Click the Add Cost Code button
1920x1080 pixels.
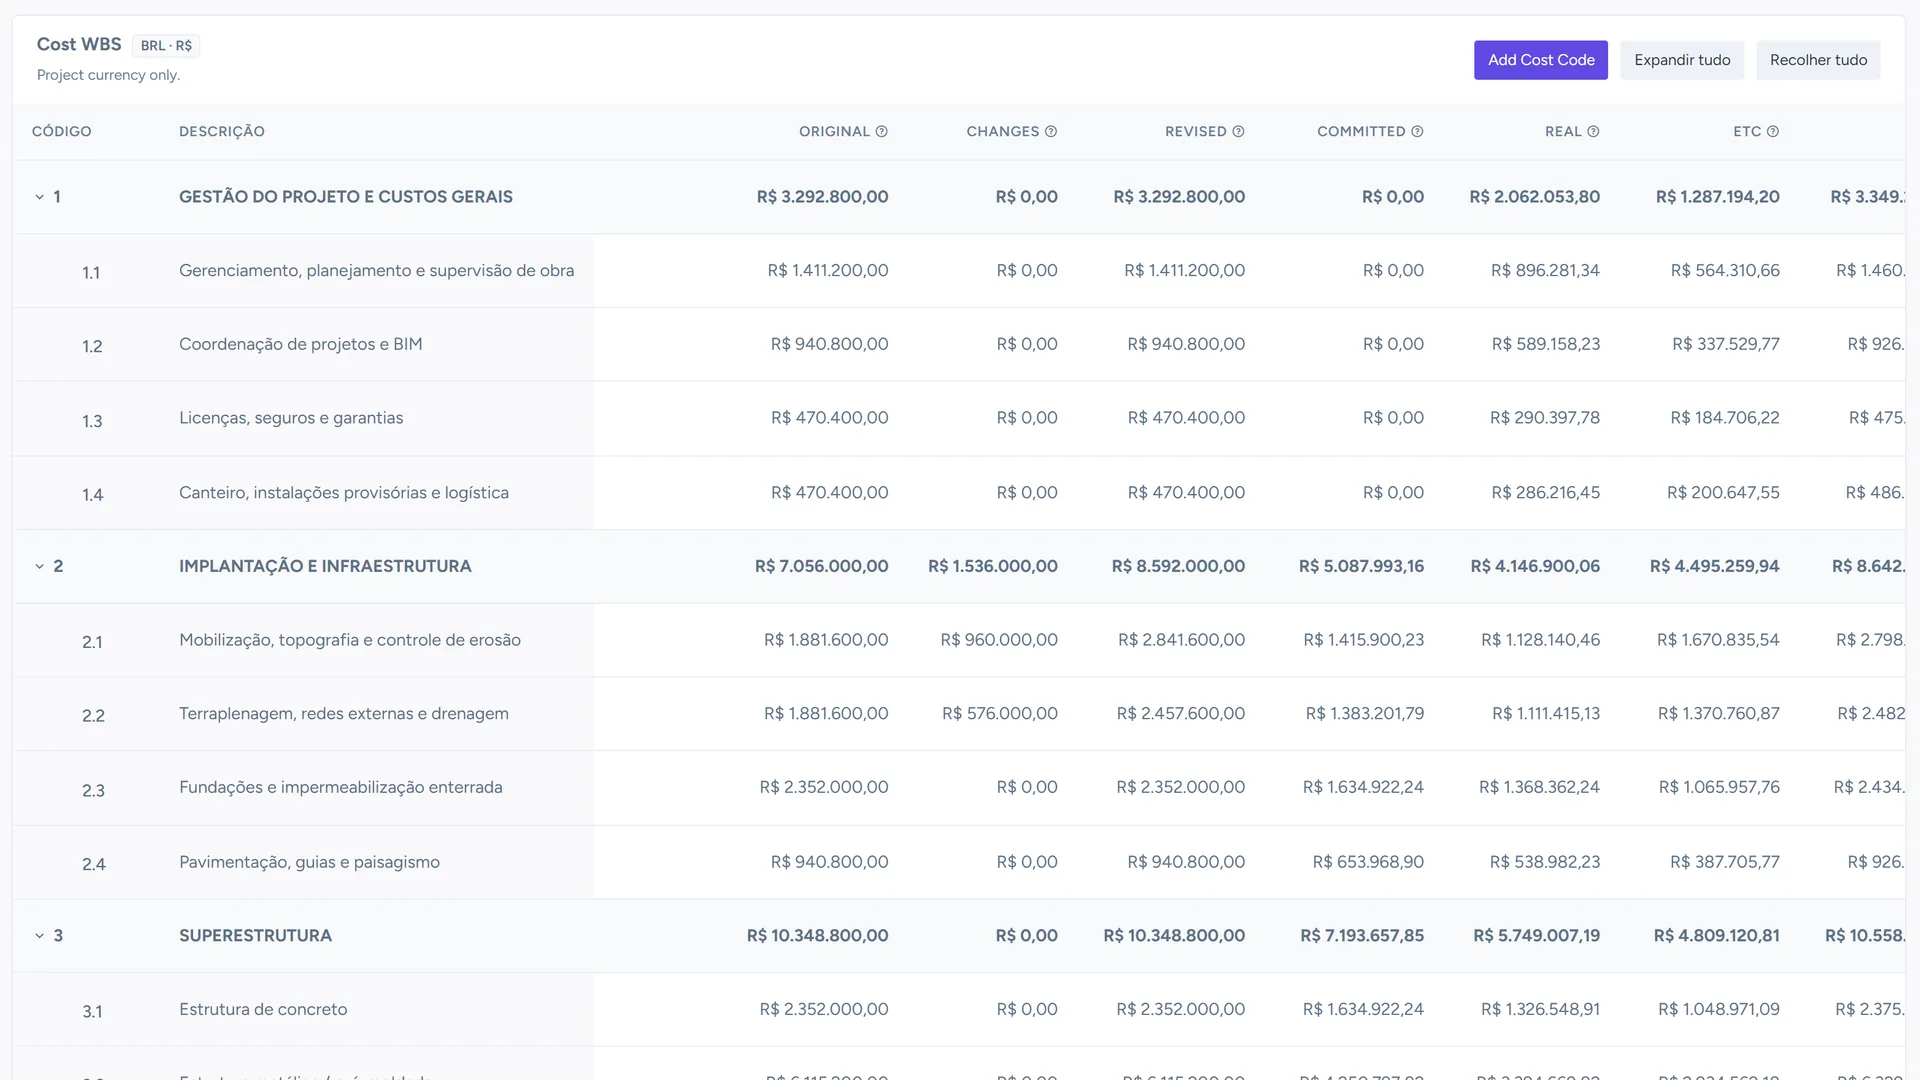1540,60
